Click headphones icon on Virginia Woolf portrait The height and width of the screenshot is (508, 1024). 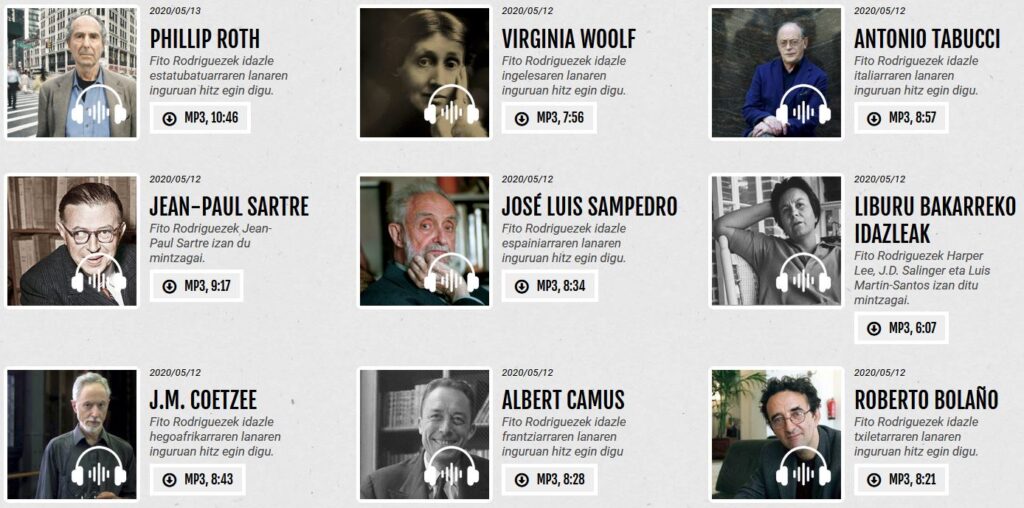click(x=451, y=105)
